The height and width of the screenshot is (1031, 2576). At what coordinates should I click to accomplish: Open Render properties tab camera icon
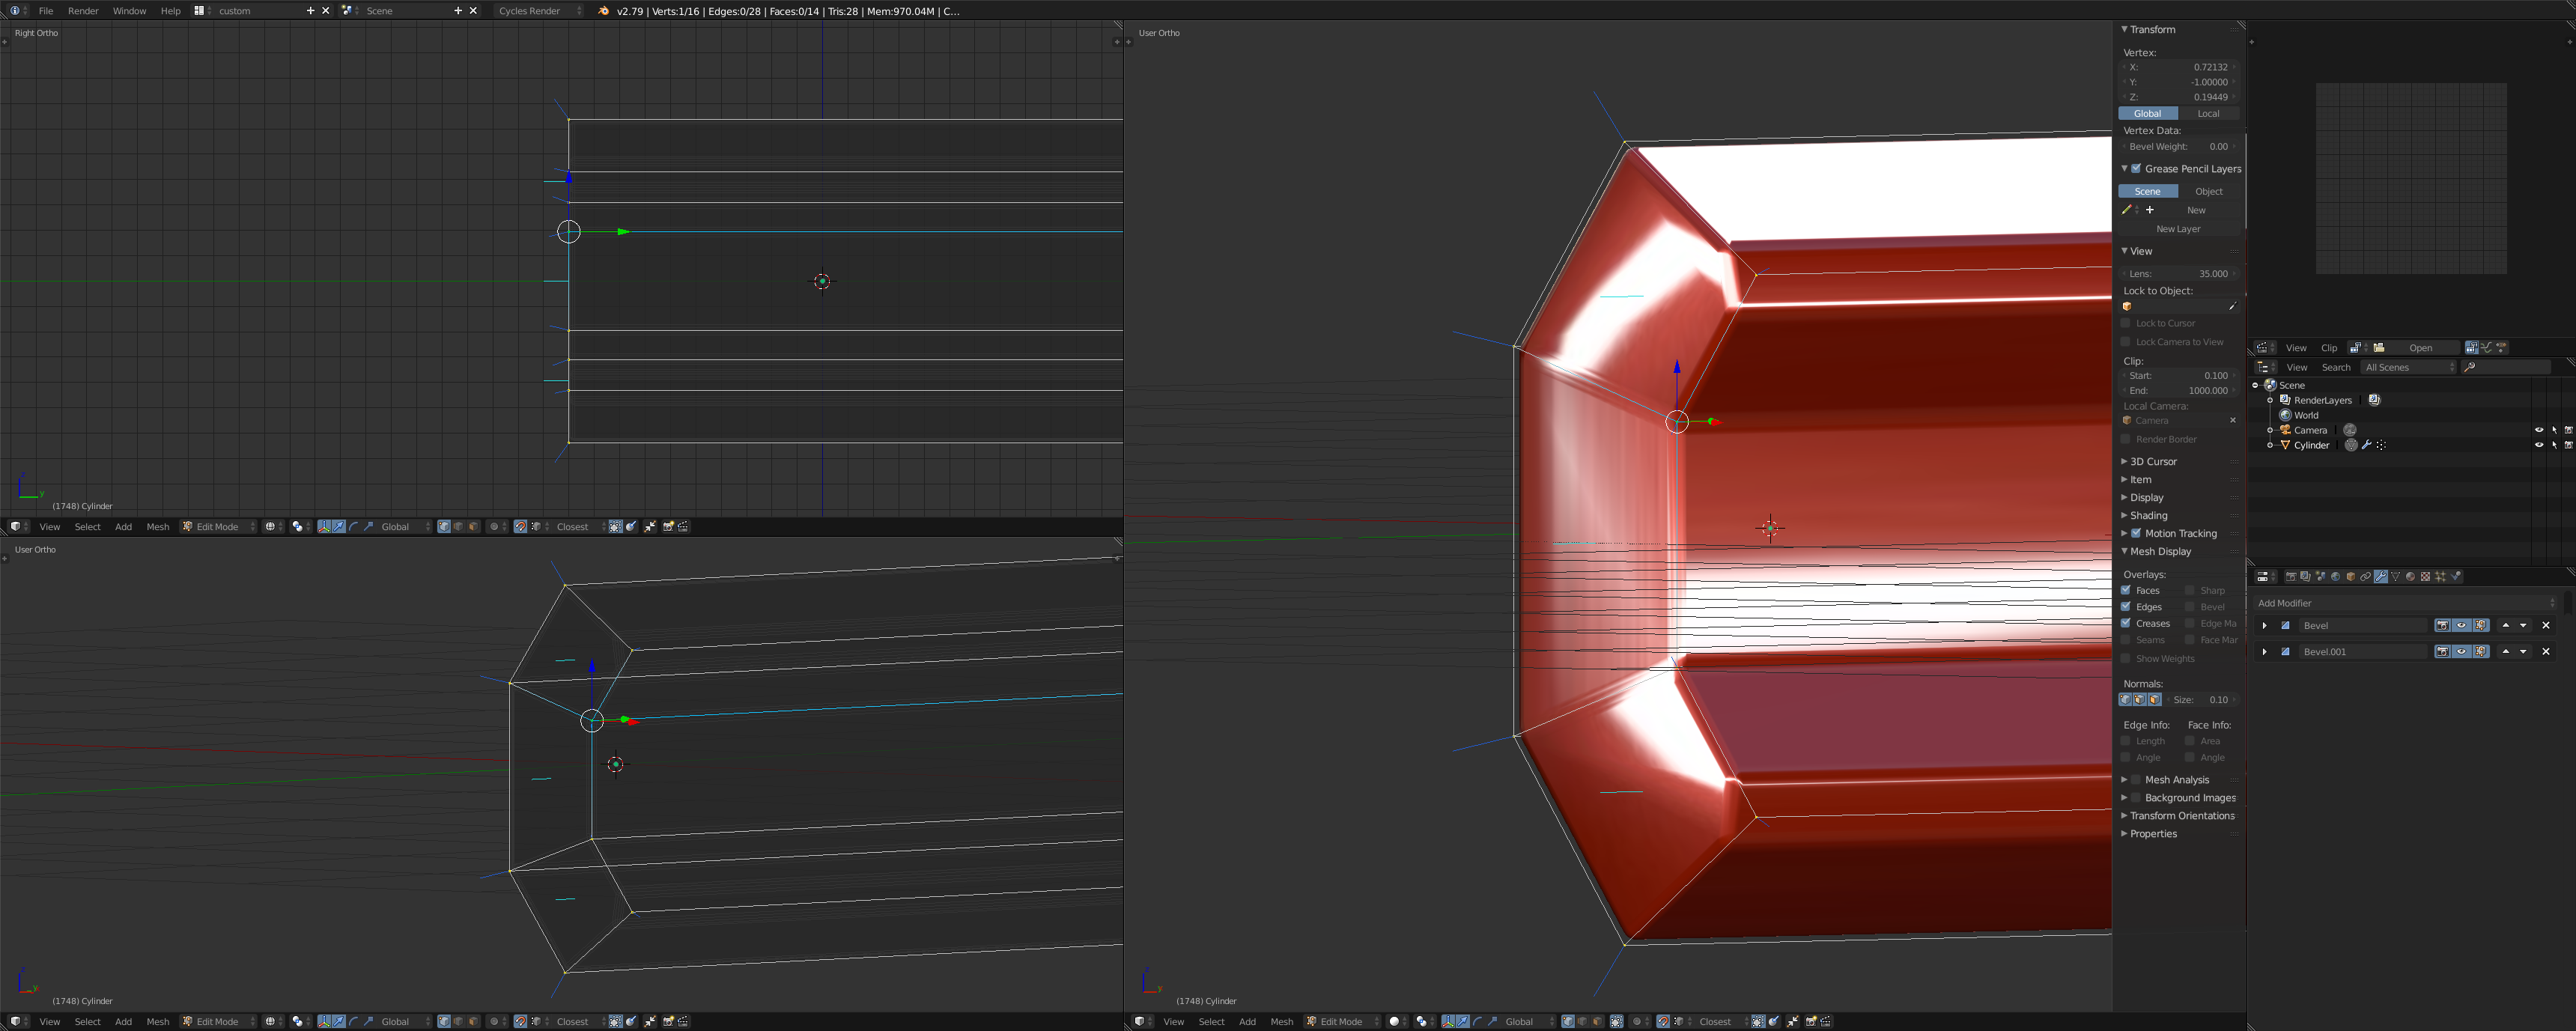tap(2292, 577)
